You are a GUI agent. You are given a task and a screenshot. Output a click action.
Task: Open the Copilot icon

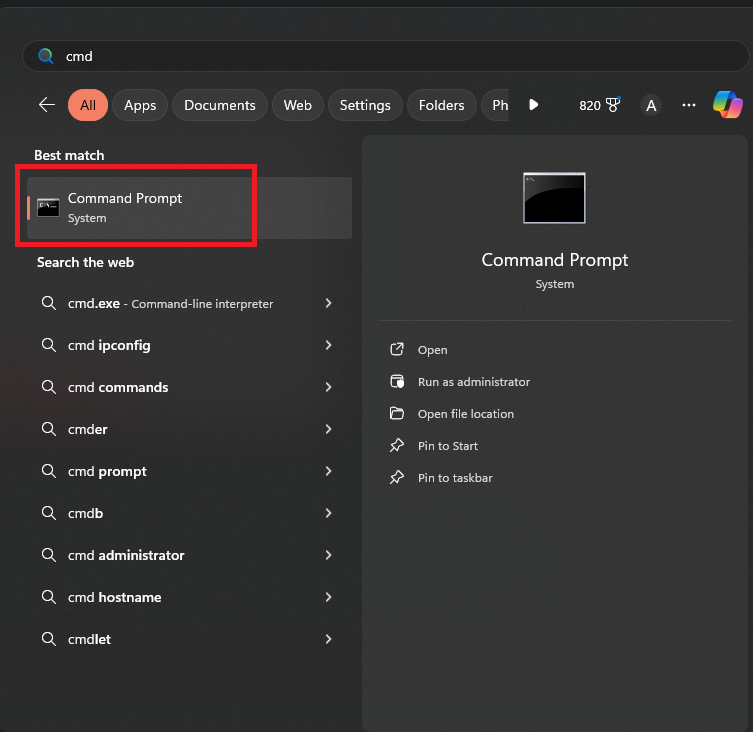tap(727, 105)
